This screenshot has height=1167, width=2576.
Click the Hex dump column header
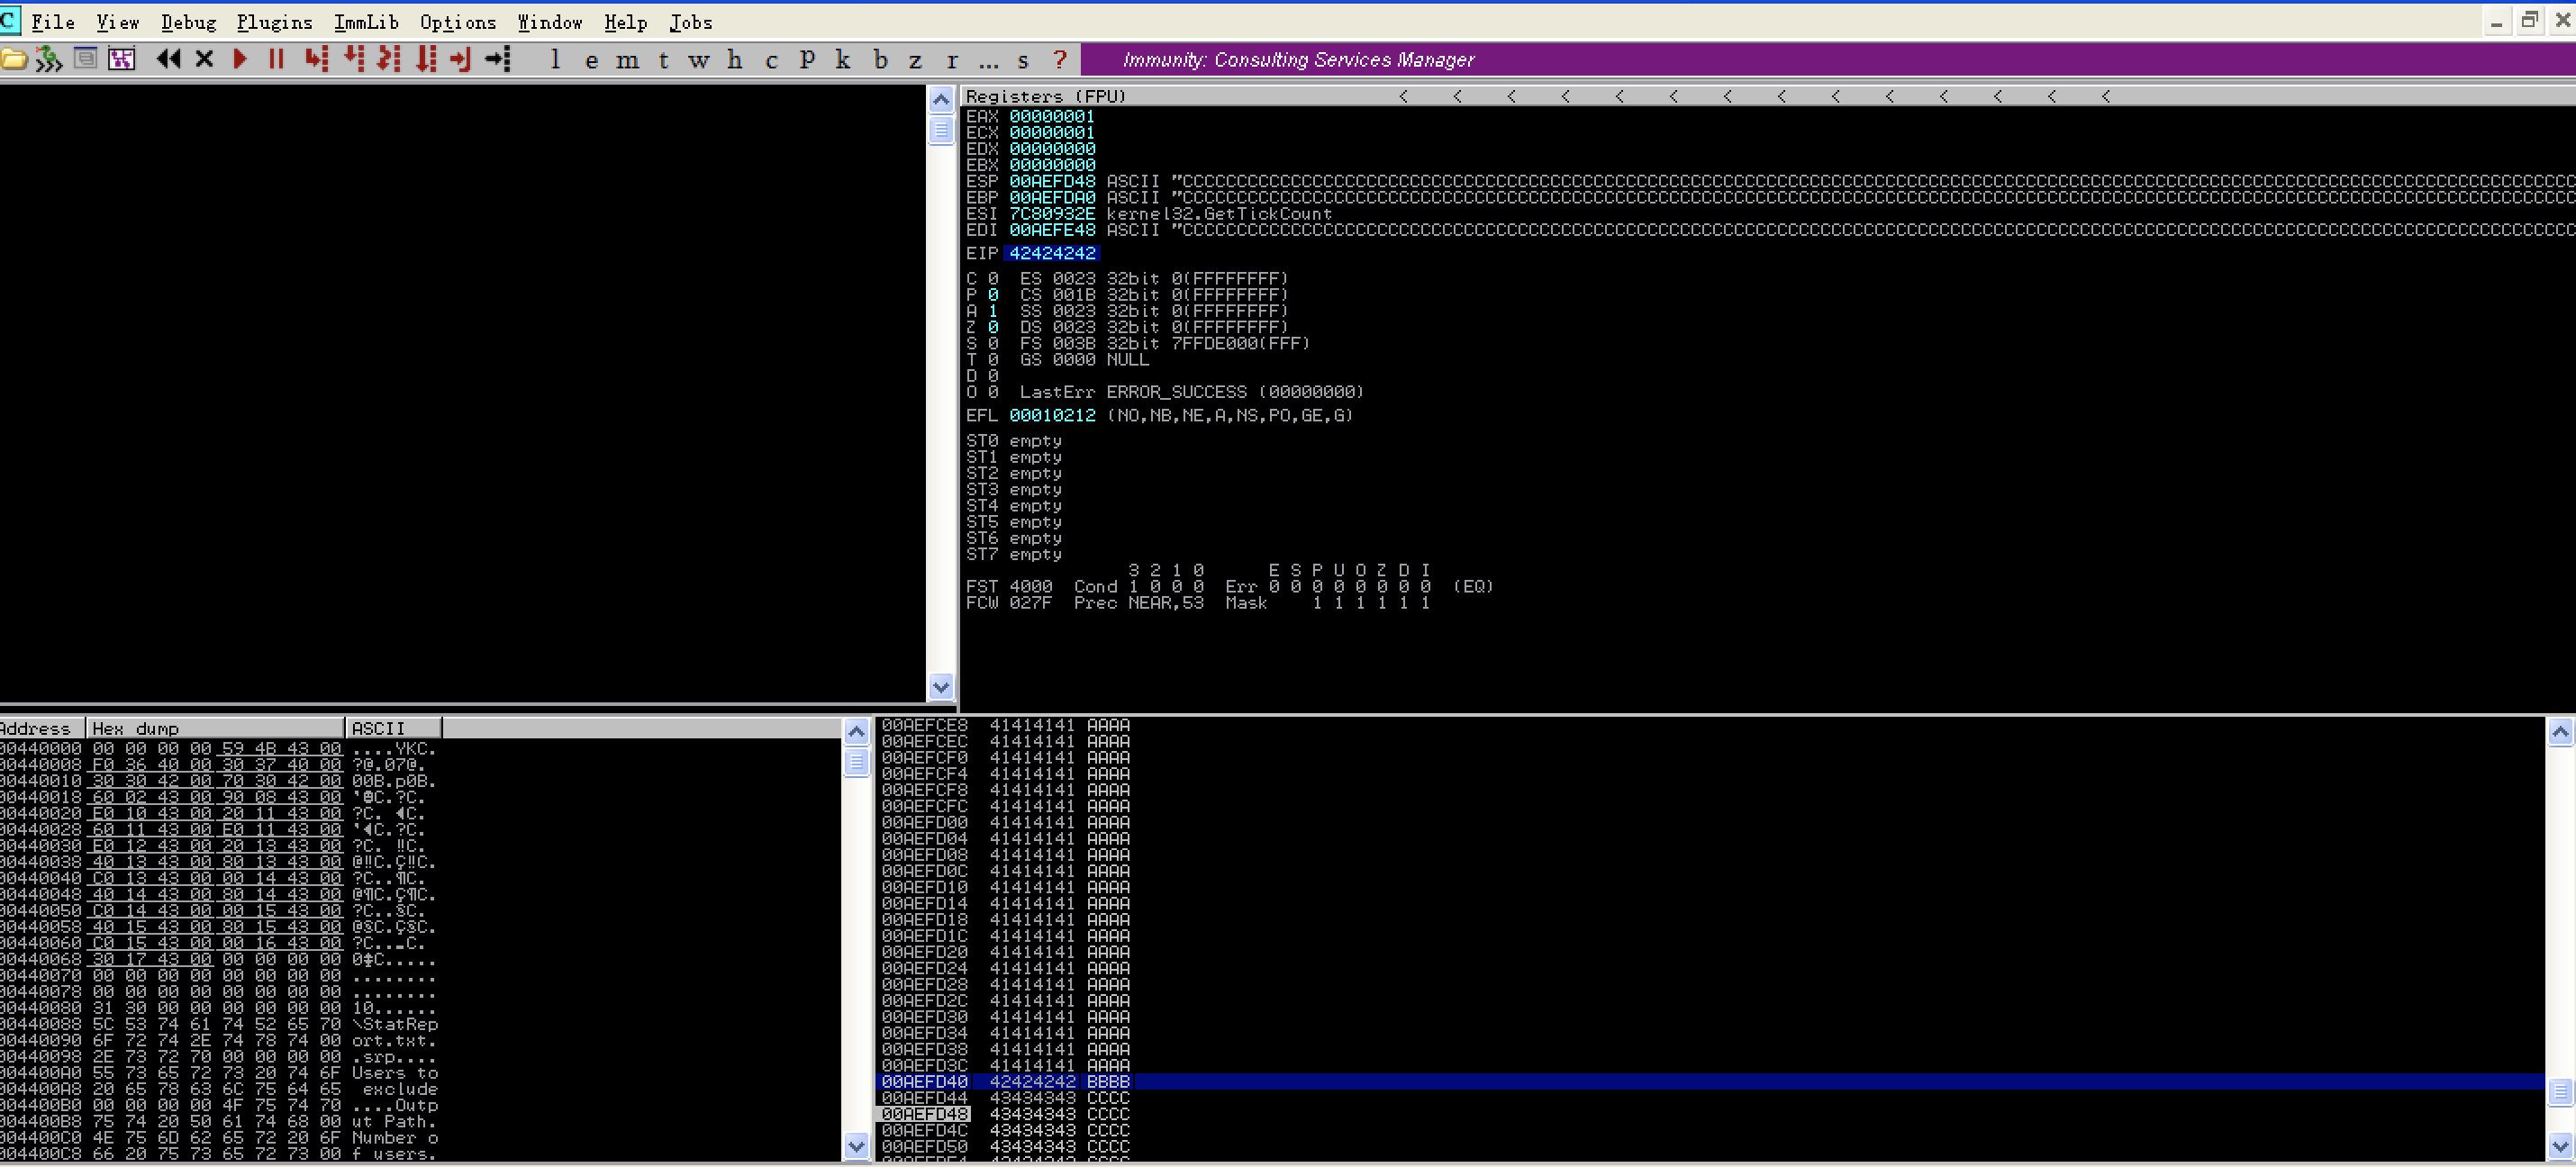coord(216,728)
